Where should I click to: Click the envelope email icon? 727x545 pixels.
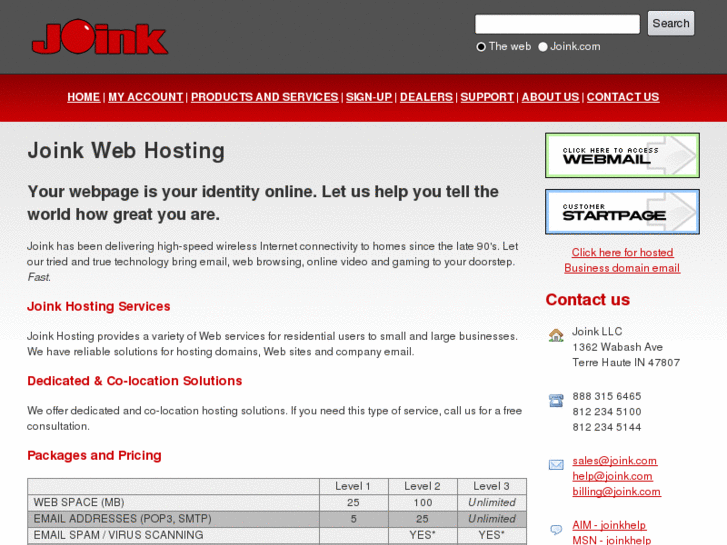coord(556,464)
